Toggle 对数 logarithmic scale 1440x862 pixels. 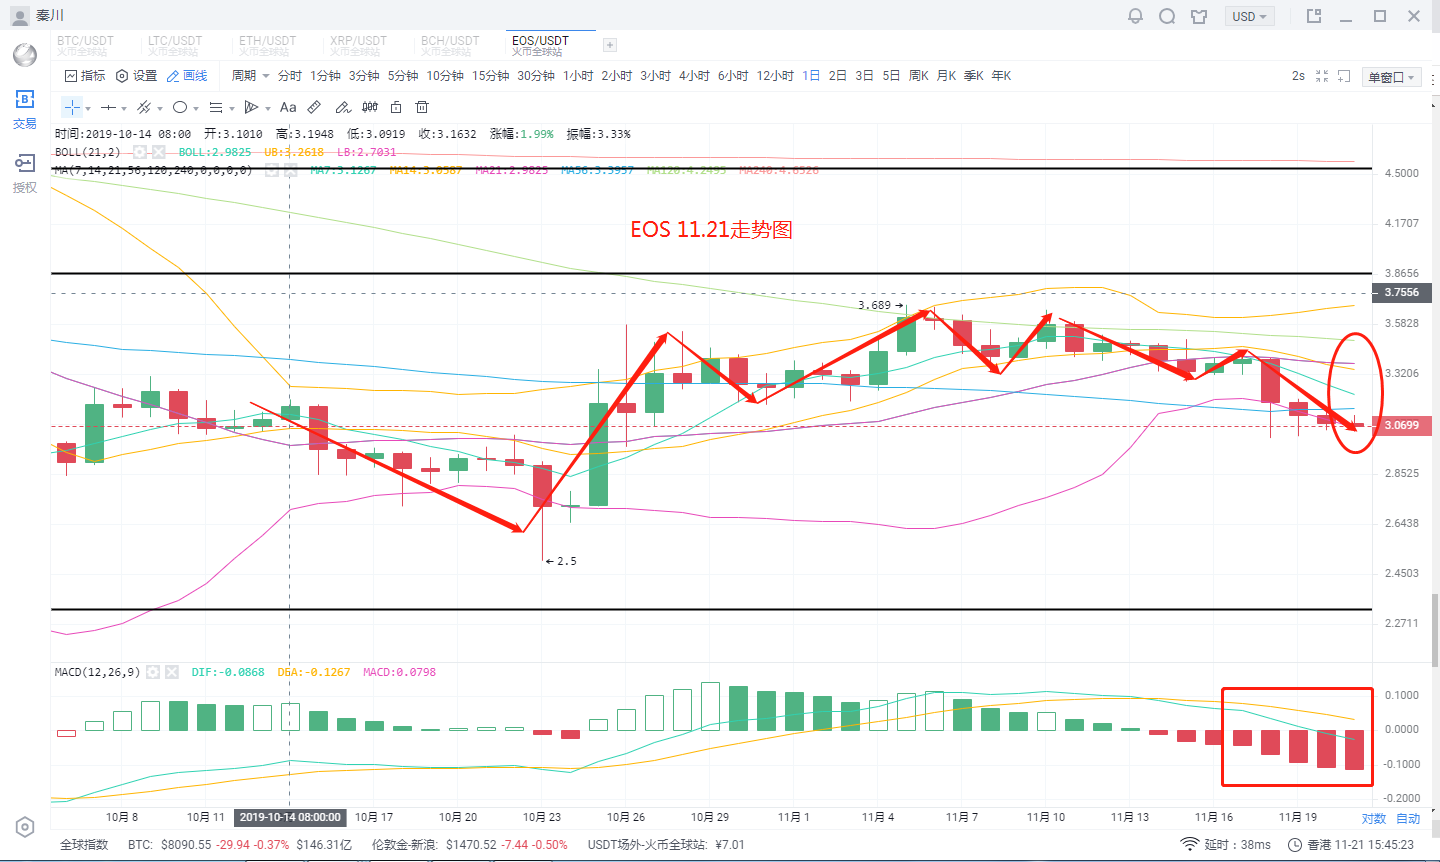[1374, 818]
